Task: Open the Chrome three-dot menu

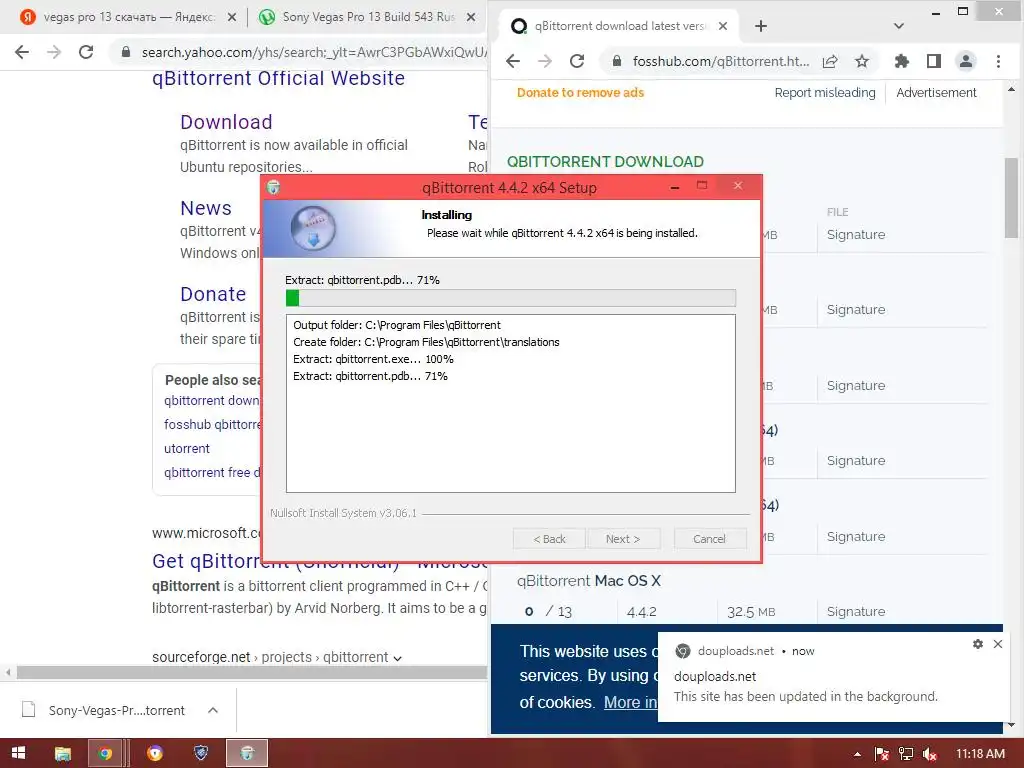Action: [x=998, y=61]
